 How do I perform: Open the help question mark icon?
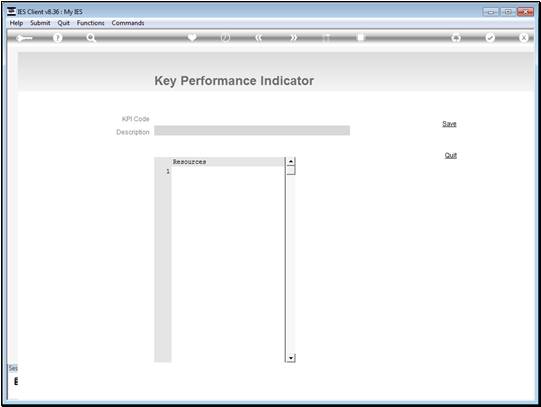[58, 38]
